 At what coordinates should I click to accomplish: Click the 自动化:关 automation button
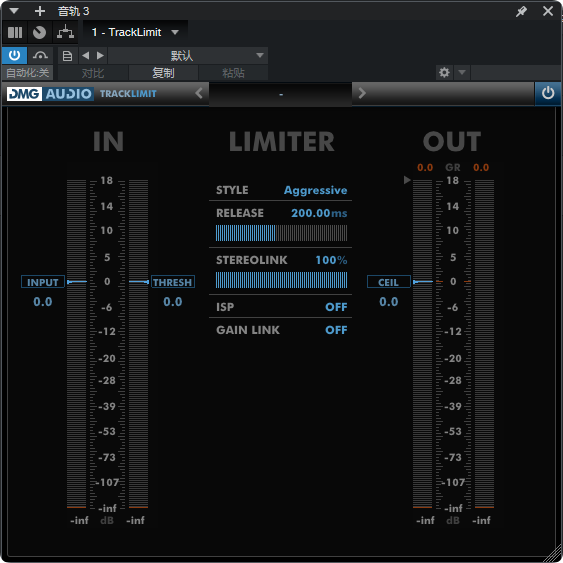tap(28, 73)
